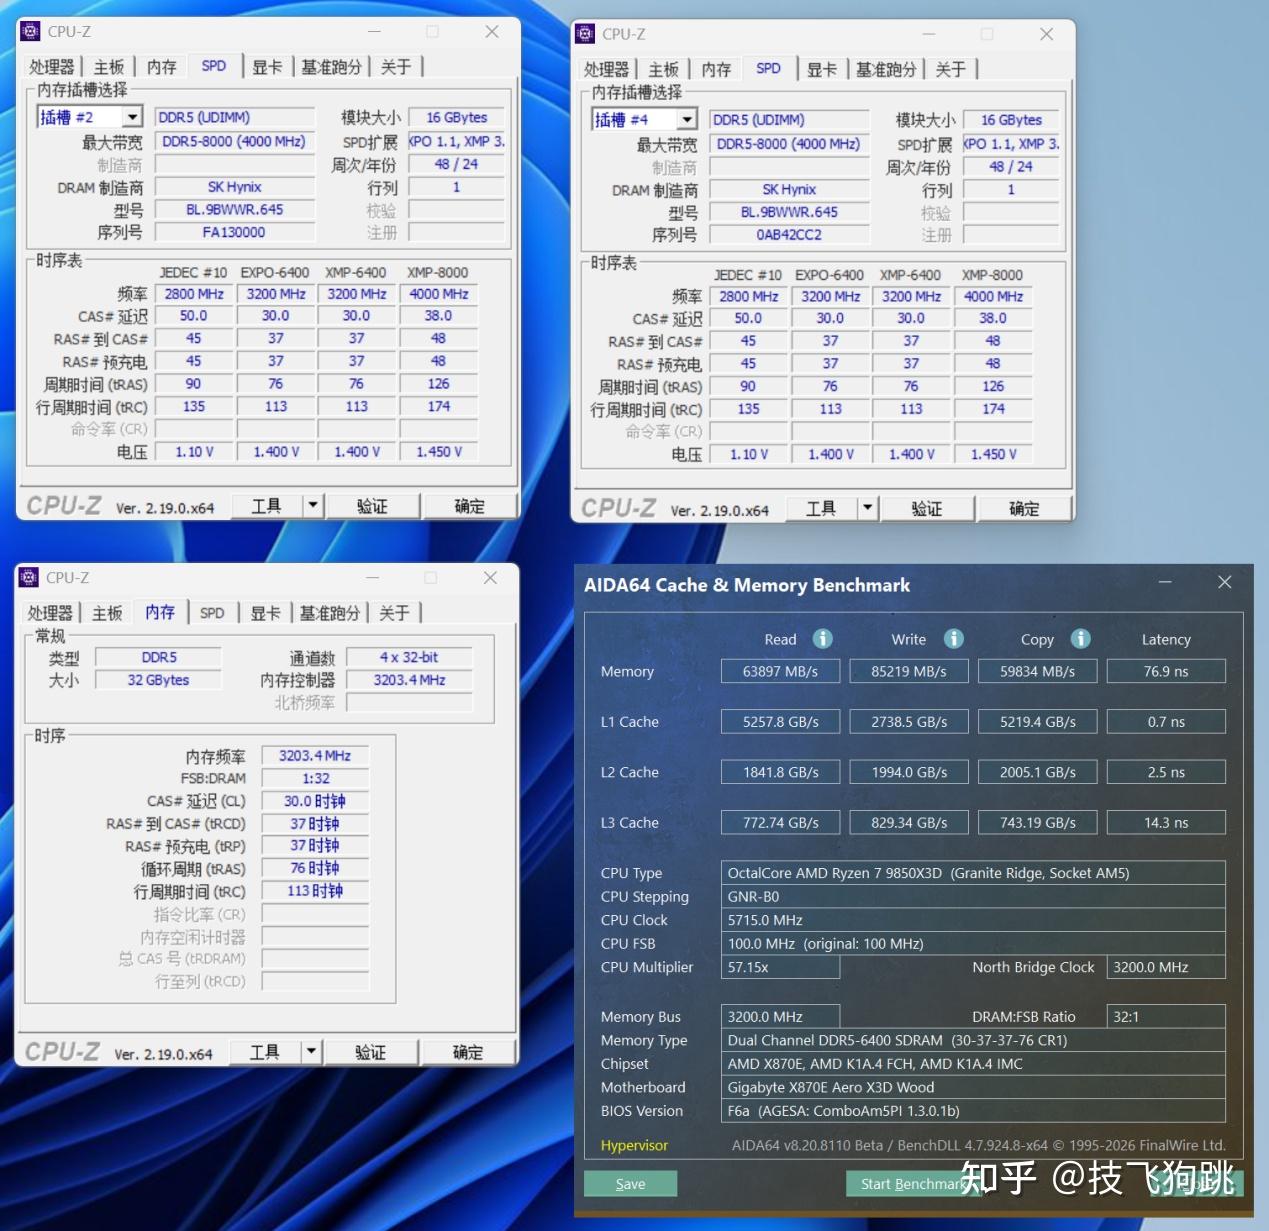Click CPU-Z app icon in slot #4 window

[x=585, y=34]
